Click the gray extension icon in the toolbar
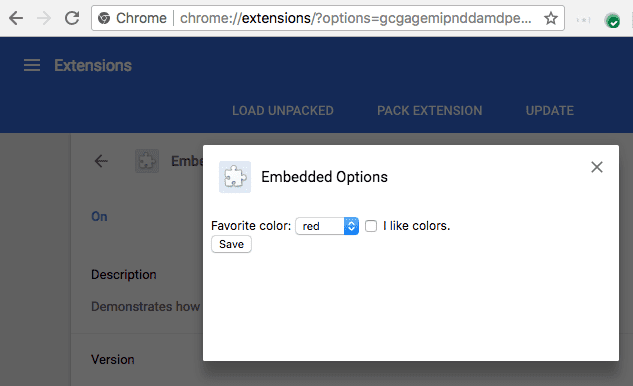Screen dimensions: 633x386 point(583,19)
